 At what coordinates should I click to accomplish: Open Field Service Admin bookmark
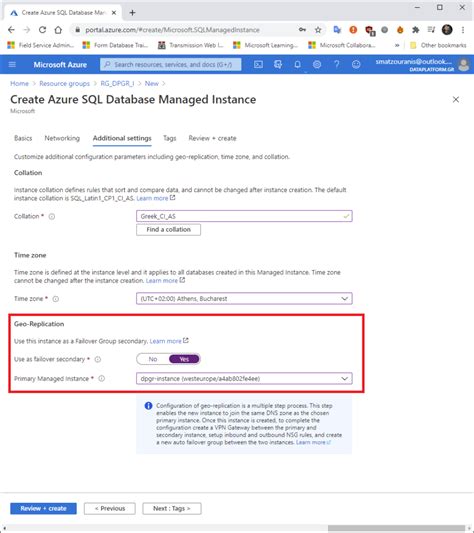[x=40, y=45]
